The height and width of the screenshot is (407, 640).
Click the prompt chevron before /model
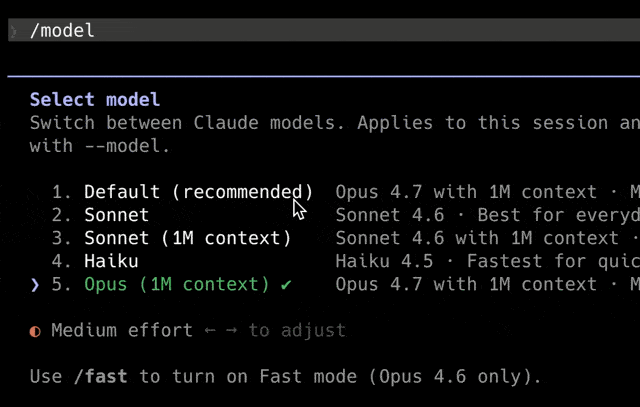(13, 31)
